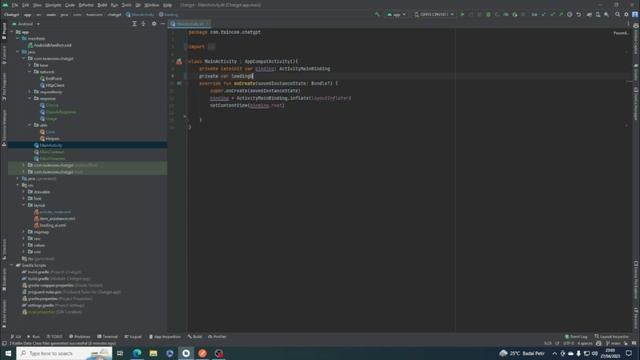This screenshot has height=360, width=640.
Task: Open AndroidManifest.xml in project tree
Action: click(49, 45)
